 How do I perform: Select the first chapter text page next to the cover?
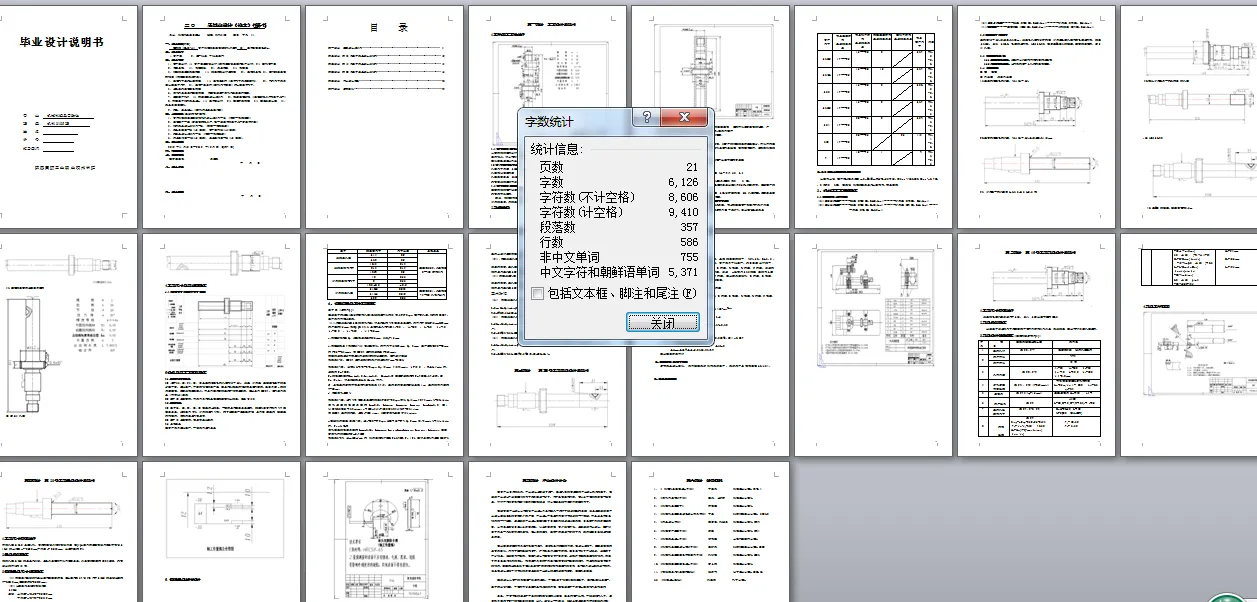click(x=222, y=115)
